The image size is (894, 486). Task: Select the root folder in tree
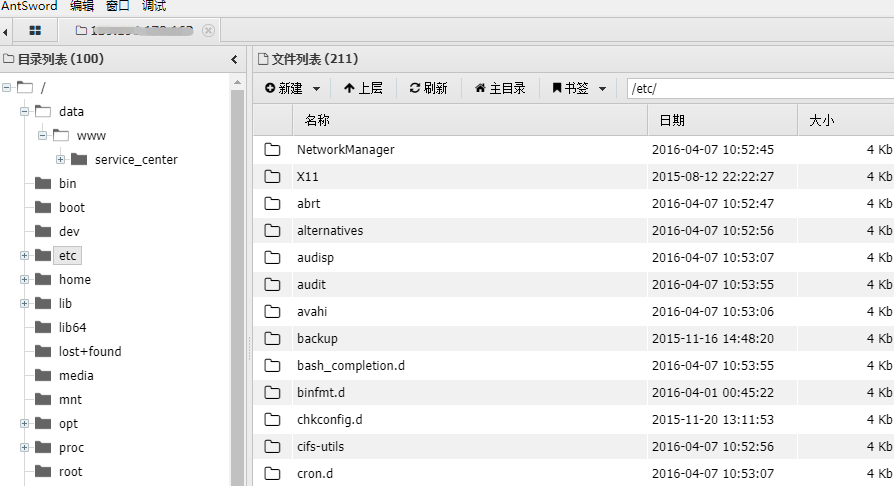click(70, 471)
